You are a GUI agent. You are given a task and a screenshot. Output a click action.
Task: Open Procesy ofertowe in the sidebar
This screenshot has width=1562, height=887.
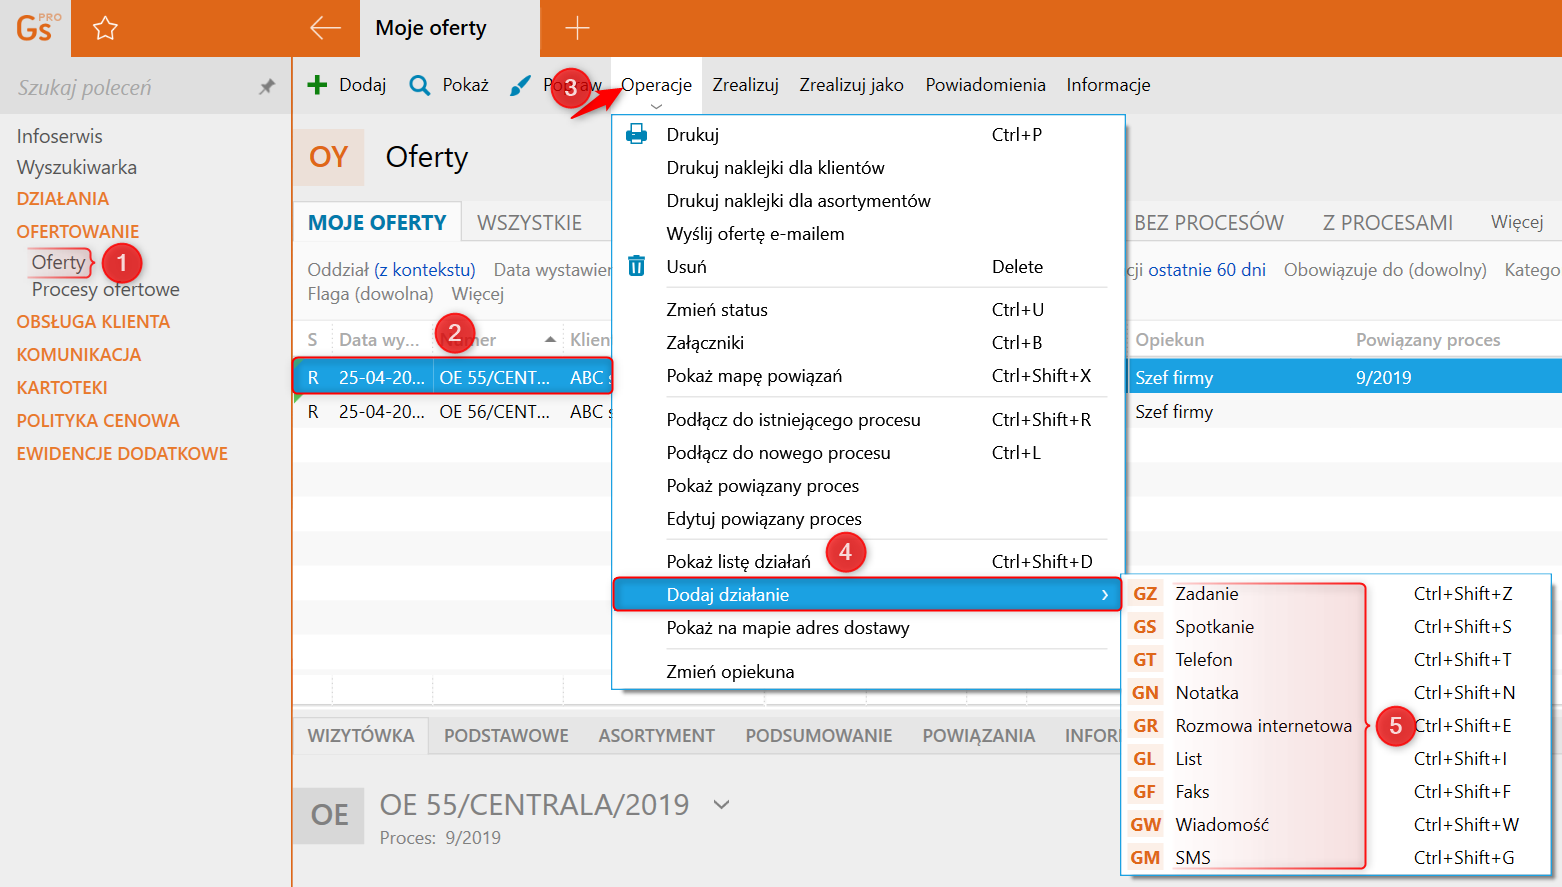pos(106,290)
